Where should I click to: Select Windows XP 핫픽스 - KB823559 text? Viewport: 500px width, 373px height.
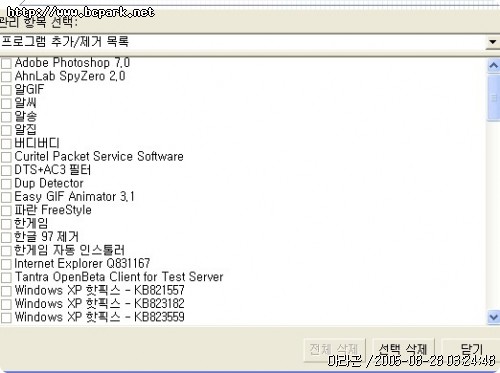[x=99, y=317]
